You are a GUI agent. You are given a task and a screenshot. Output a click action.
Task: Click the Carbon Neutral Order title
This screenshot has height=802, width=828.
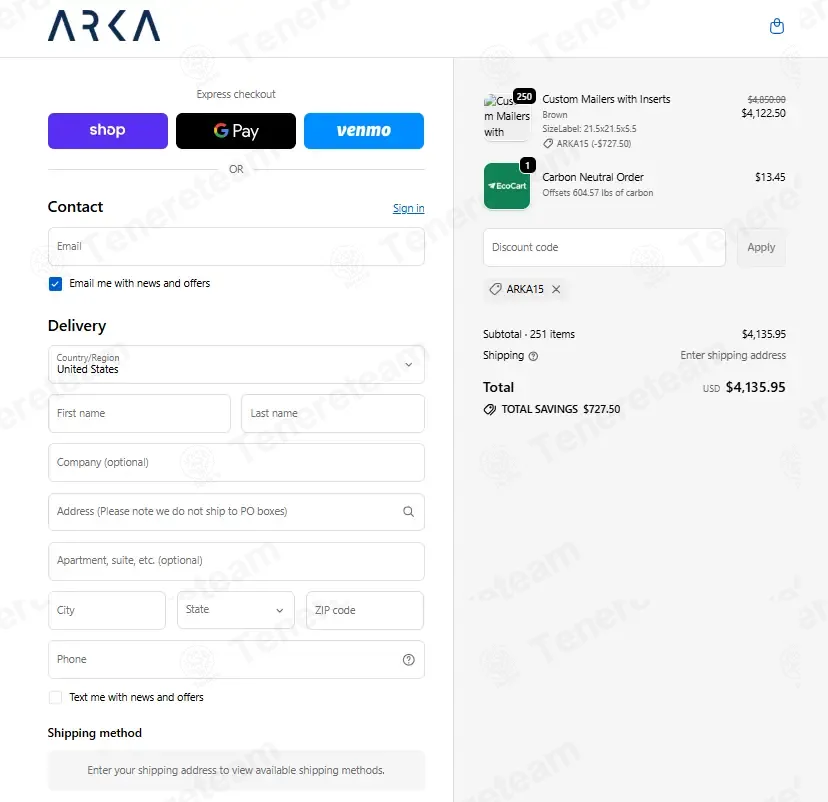(x=592, y=177)
